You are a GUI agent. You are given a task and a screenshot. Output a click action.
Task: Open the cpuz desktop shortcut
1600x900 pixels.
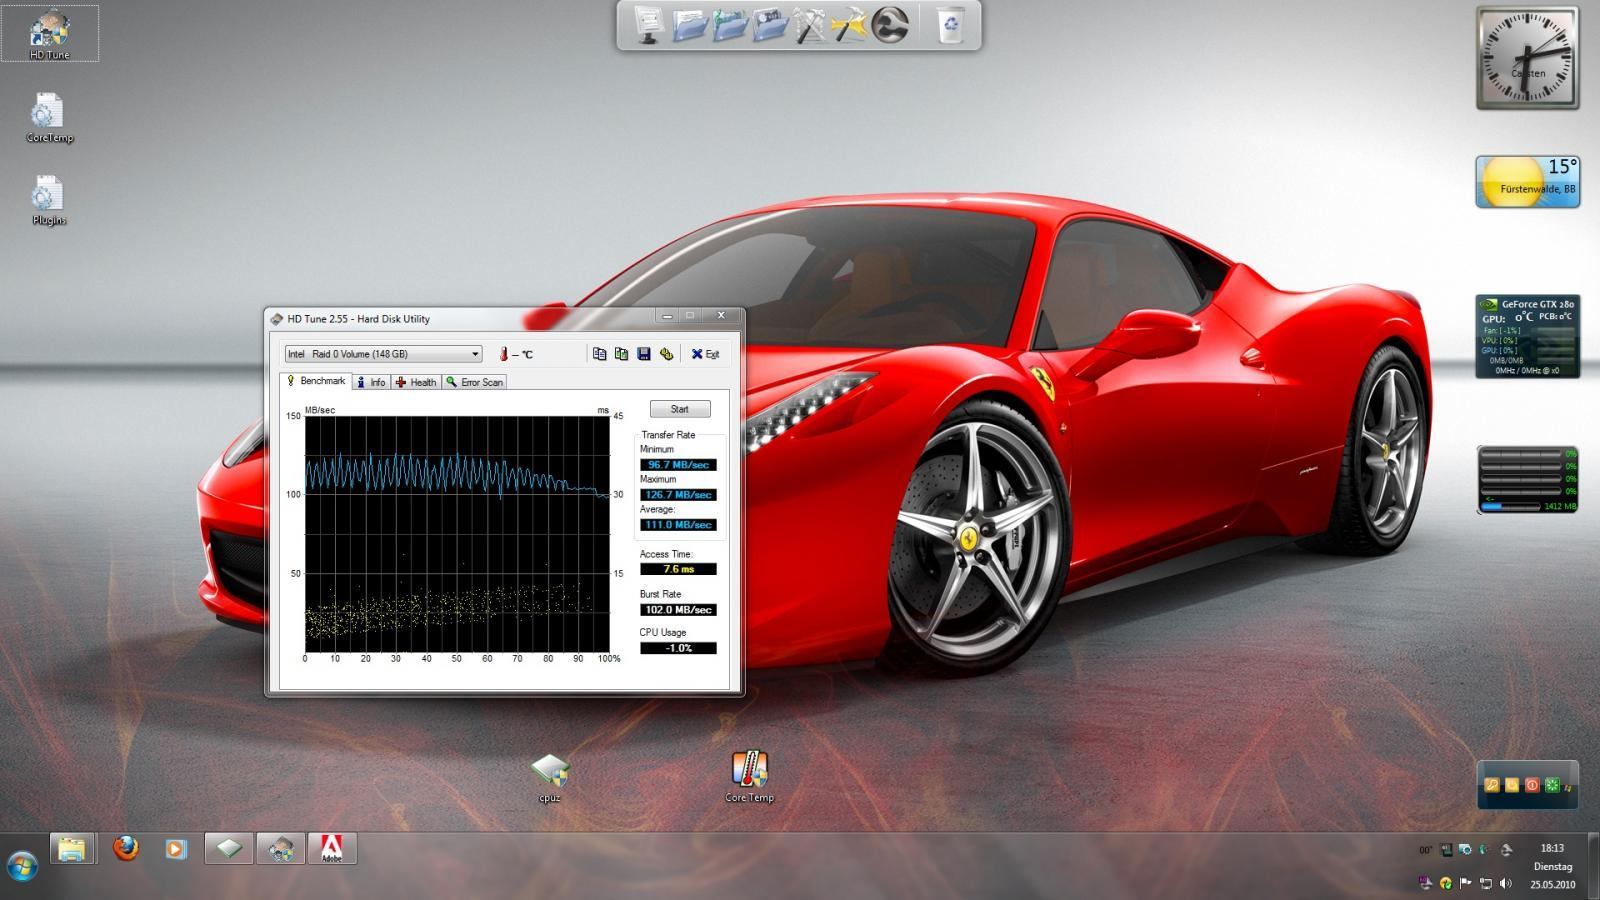click(549, 778)
